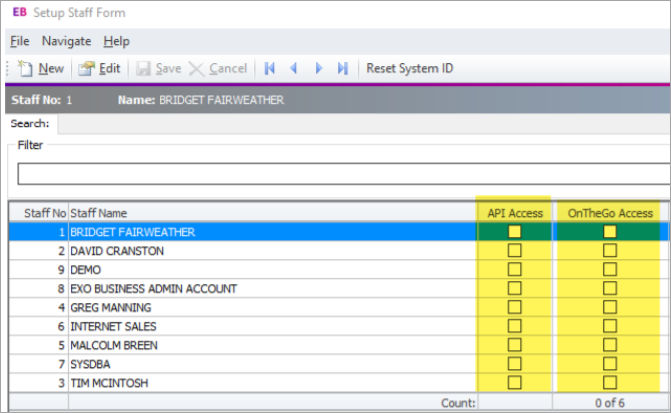The image size is (671, 413).
Task: Toggle OnTheGo Access for Tim McIntosh
Action: point(609,382)
